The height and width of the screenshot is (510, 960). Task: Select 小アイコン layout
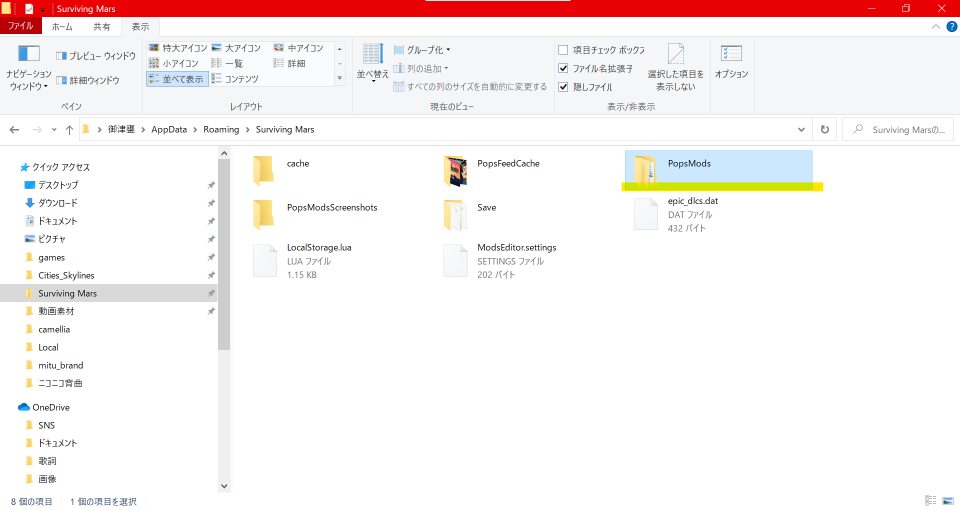click(x=173, y=63)
